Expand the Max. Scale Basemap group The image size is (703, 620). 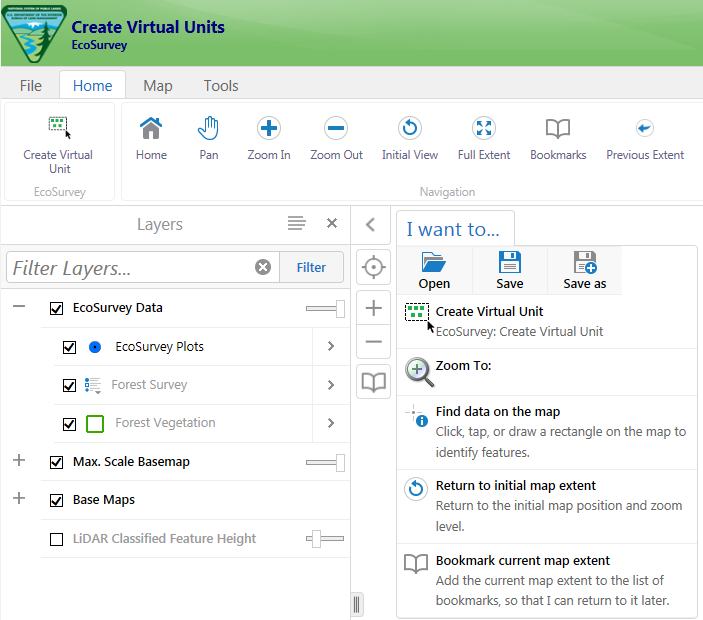pos(19,460)
